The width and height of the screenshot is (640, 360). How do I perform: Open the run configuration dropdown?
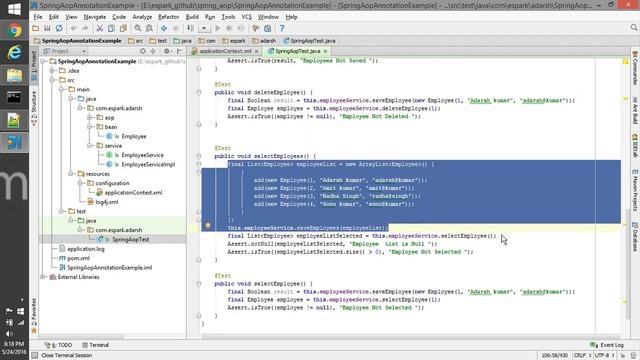204,28
